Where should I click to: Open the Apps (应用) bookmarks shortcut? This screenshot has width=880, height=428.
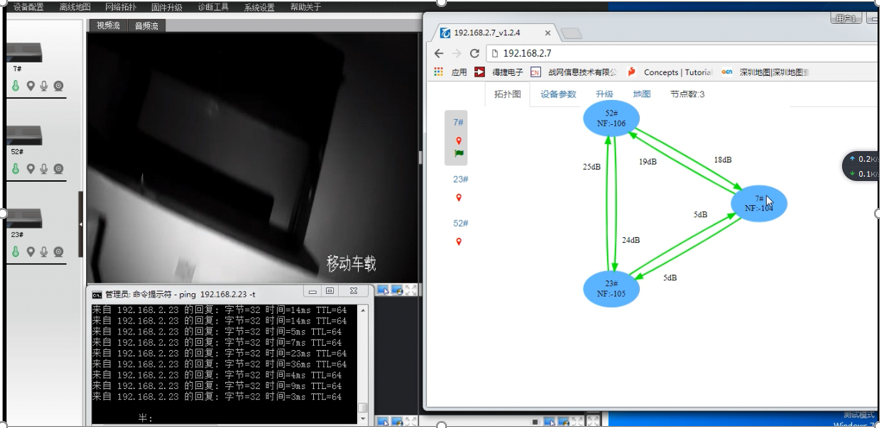tap(451, 72)
